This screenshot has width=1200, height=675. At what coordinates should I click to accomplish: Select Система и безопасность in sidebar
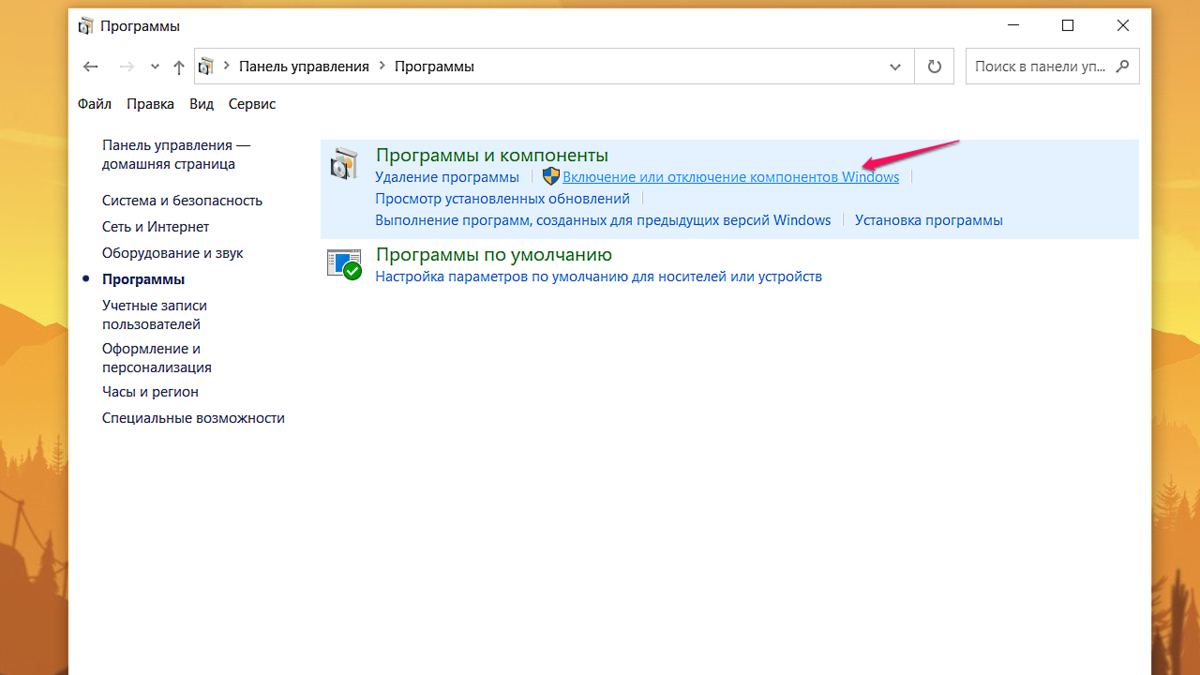(181, 200)
